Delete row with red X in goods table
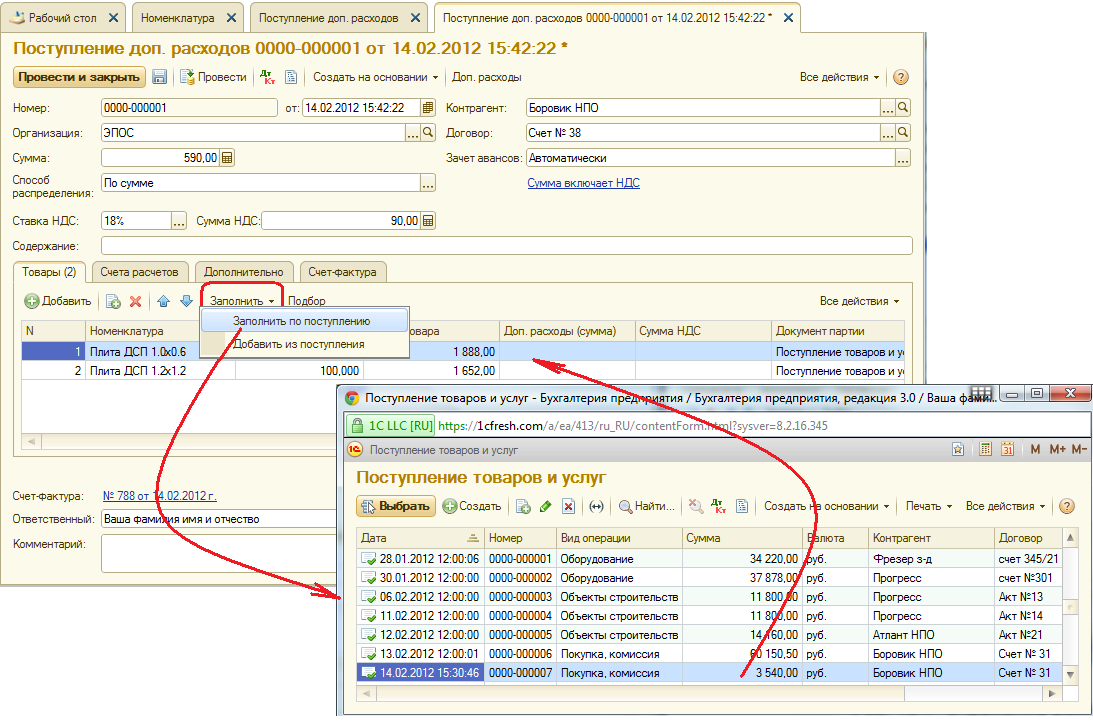This screenshot has height=722, width=1093. point(135,301)
